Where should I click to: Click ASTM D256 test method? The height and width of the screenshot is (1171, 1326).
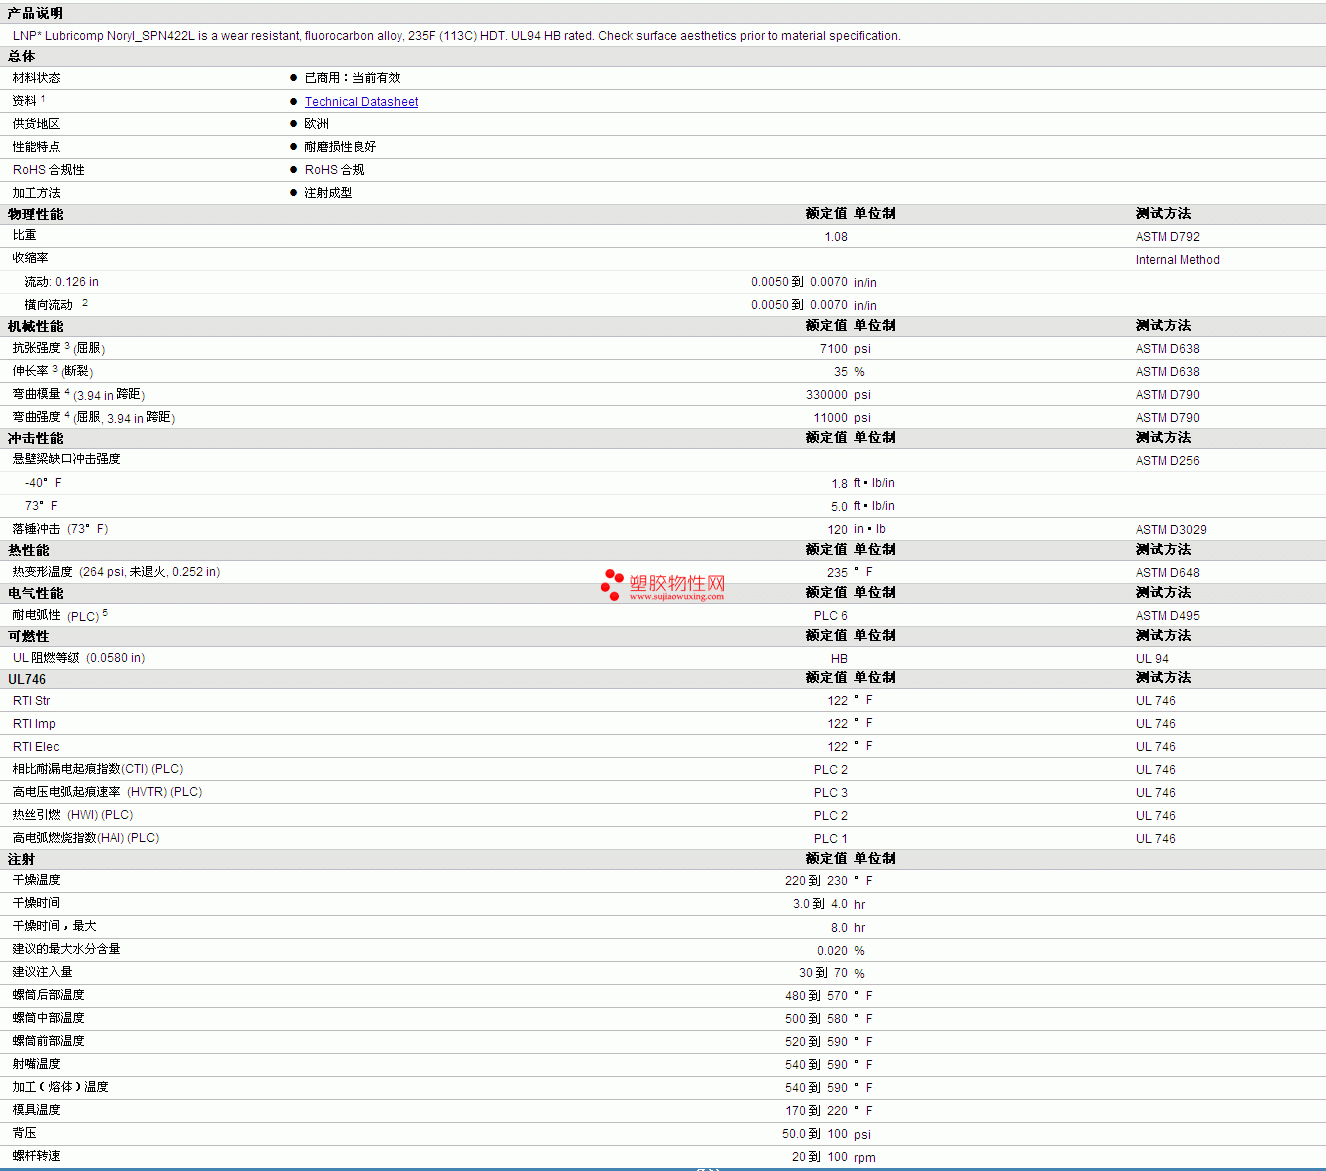click(x=1167, y=461)
